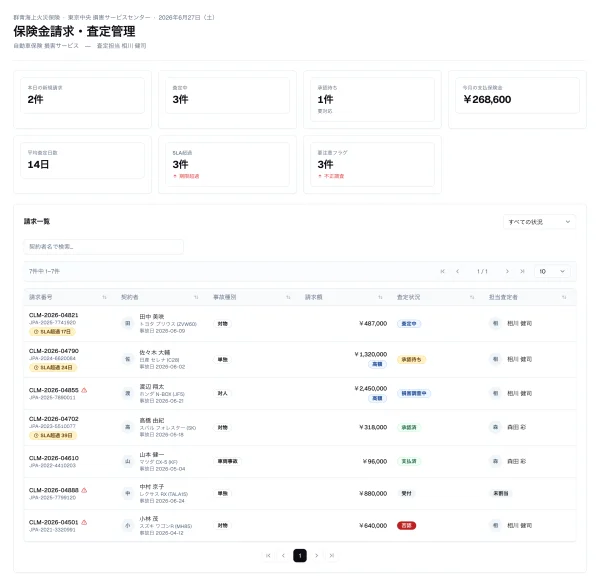
Task: Click the 対人 accident type tag
Action: 222,393
